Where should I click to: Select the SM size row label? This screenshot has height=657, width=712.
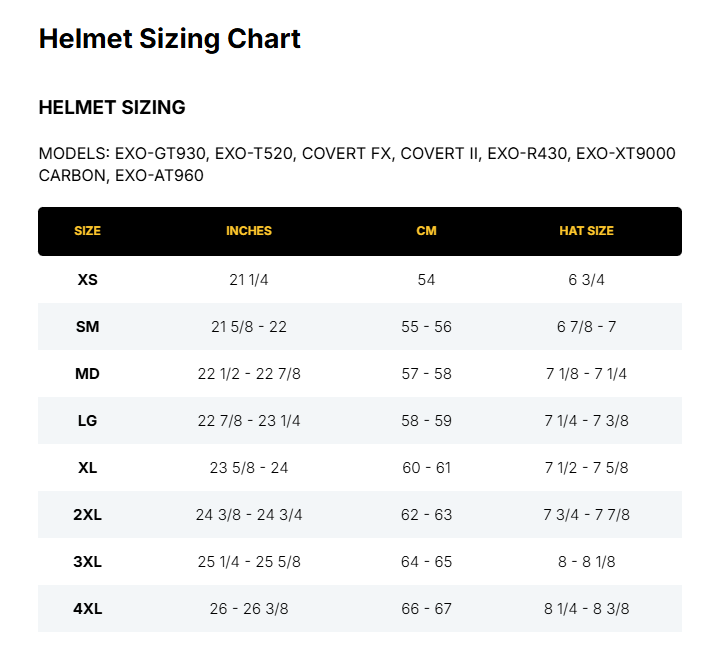click(x=87, y=327)
